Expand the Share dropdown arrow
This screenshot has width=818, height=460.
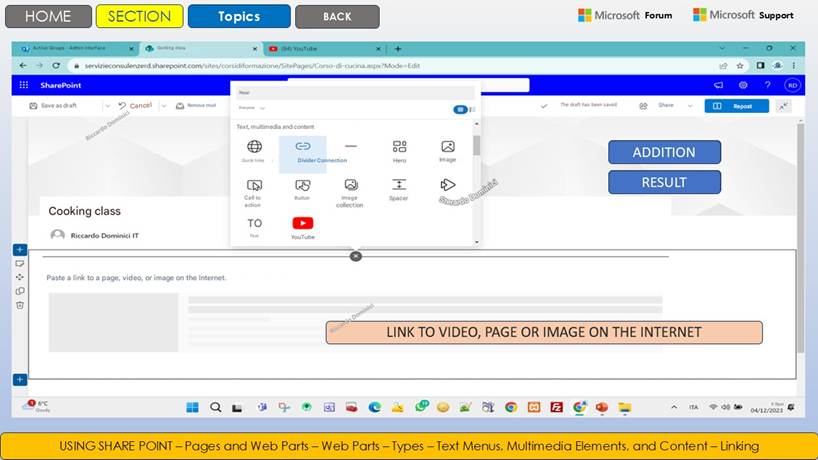point(690,106)
